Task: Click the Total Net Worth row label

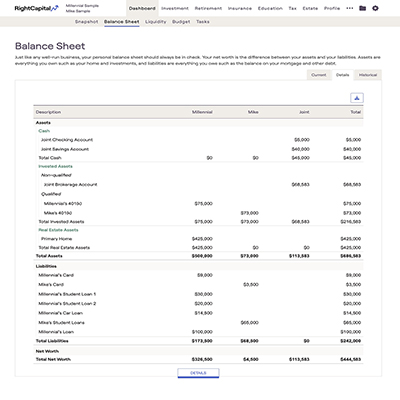Action: pyautogui.click(x=53, y=359)
